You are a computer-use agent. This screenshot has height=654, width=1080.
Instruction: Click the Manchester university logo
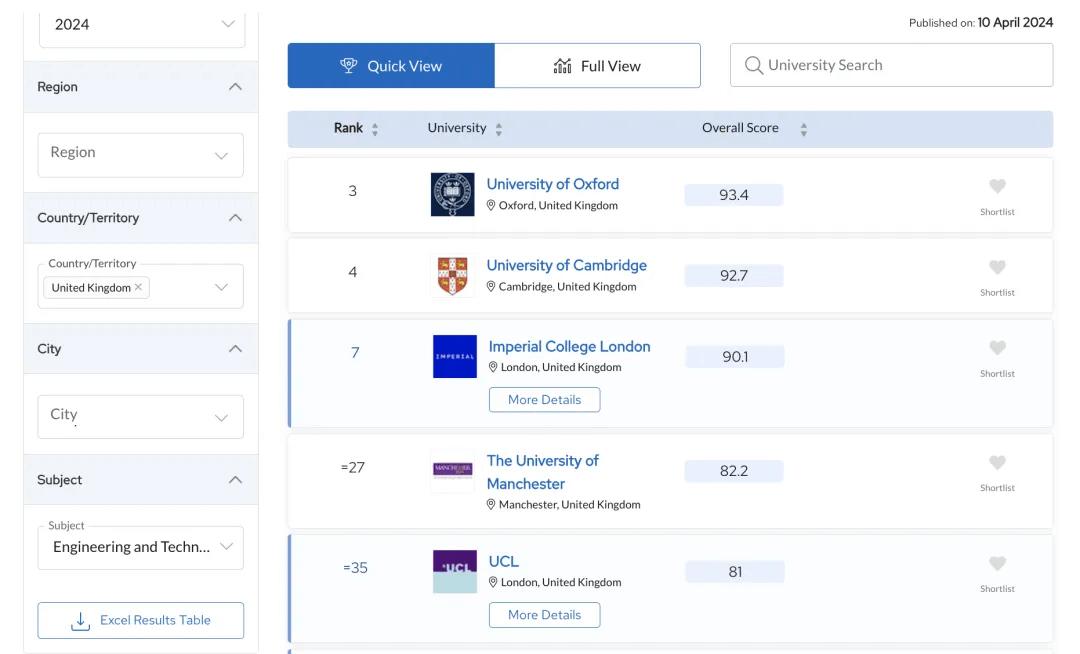point(453,470)
